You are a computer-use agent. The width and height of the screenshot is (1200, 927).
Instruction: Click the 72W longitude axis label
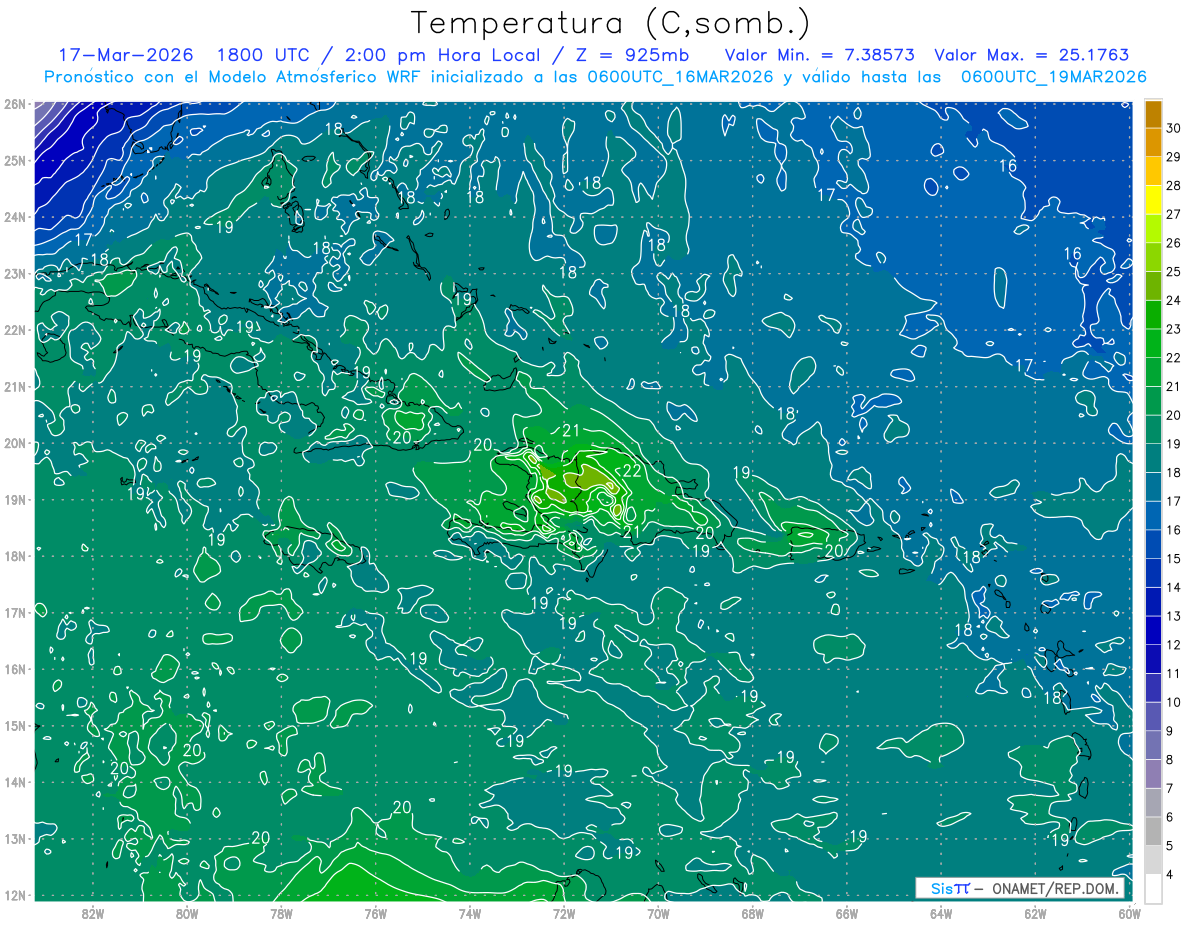point(564,913)
